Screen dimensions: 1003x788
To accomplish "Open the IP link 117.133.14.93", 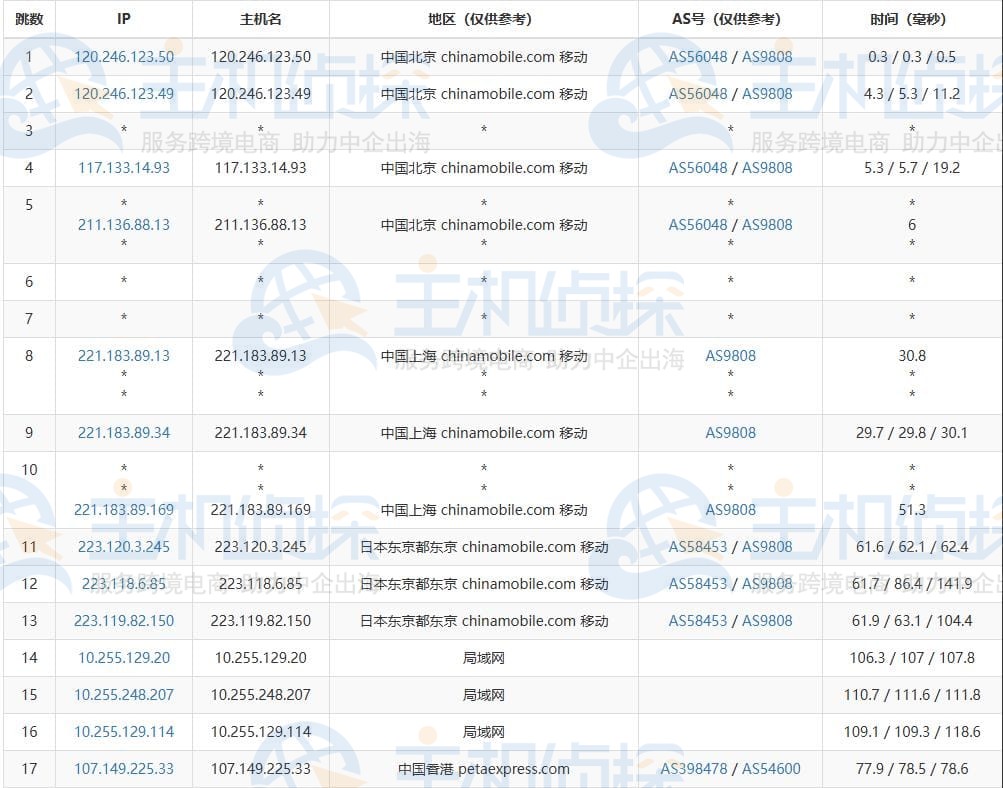I will [x=123, y=168].
